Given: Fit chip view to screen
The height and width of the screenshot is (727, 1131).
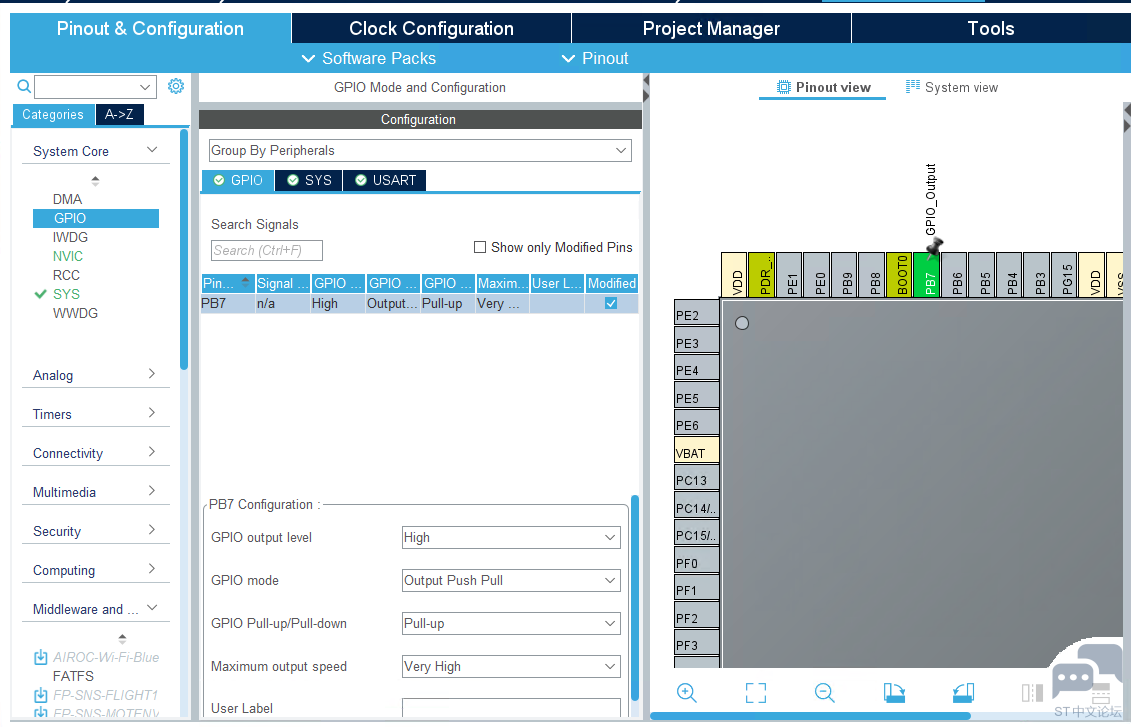Looking at the screenshot, I should (x=756, y=693).
